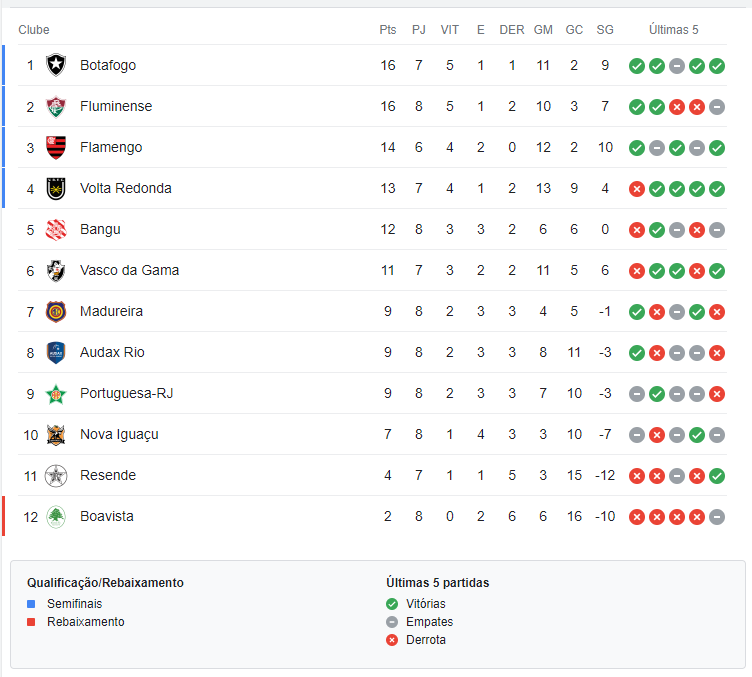Select the Últimas 5 column header
752x677 pixels.
(673, 30)
